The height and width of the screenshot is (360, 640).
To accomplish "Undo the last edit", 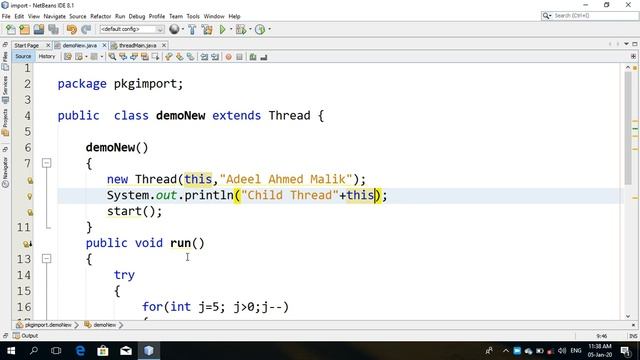I will coord(72,29).
